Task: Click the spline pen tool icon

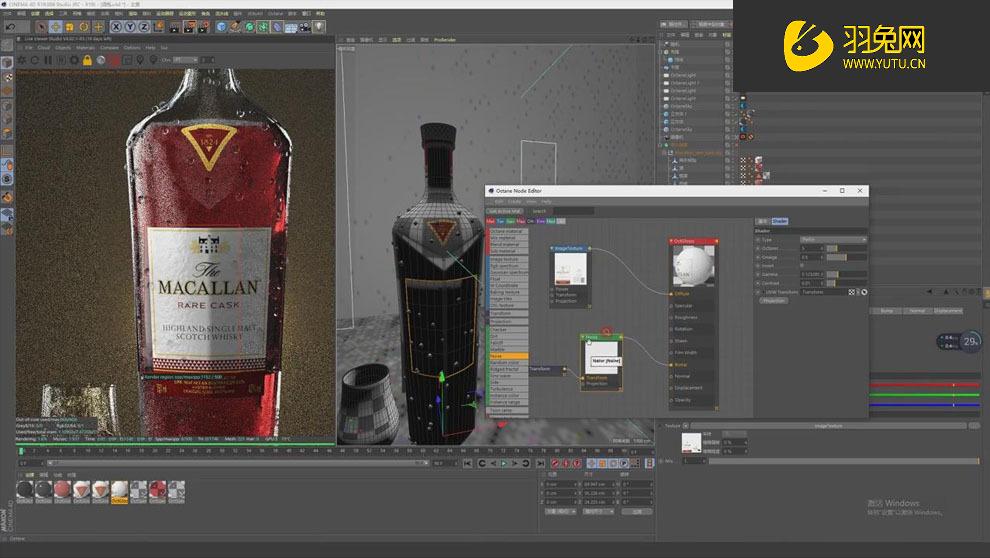Action: (x=235, y=27)
